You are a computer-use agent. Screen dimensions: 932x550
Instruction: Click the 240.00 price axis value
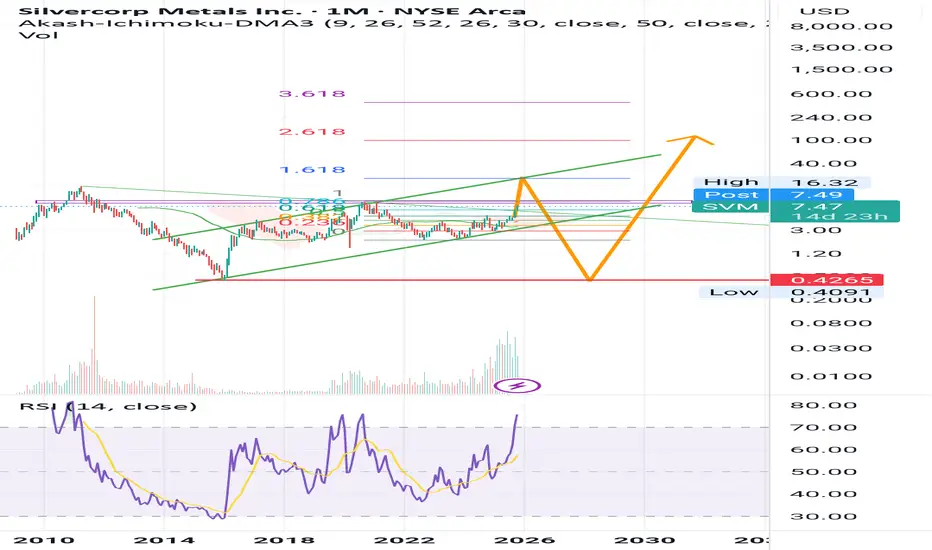pos(831,117)
